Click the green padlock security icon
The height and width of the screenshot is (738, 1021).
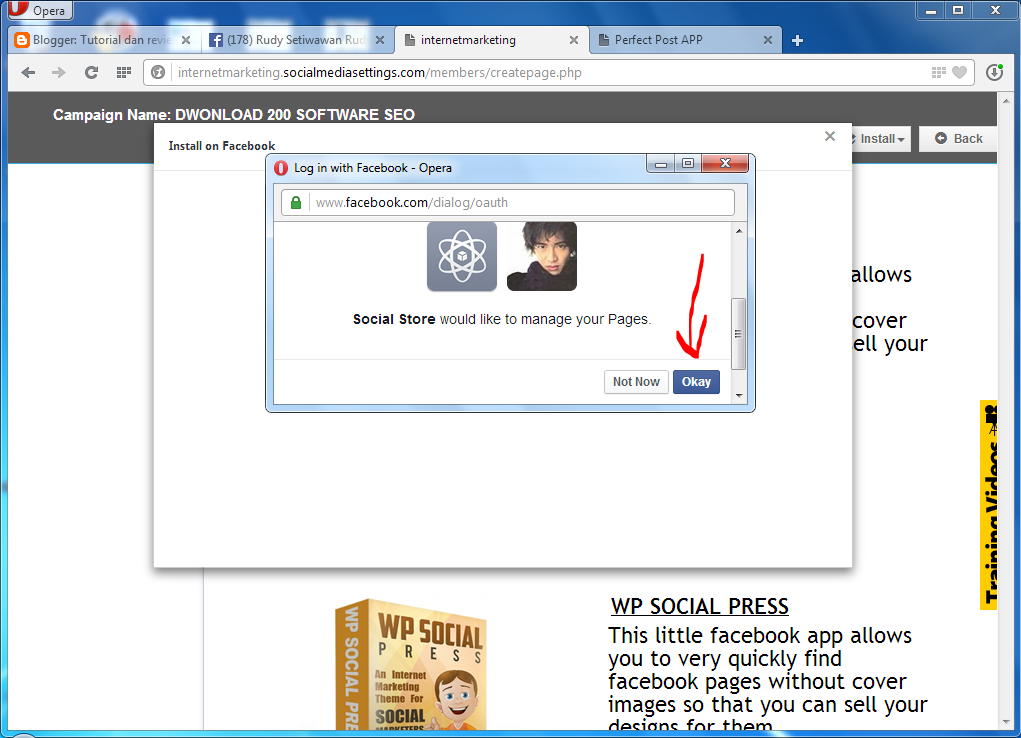[x=296, y=203]
